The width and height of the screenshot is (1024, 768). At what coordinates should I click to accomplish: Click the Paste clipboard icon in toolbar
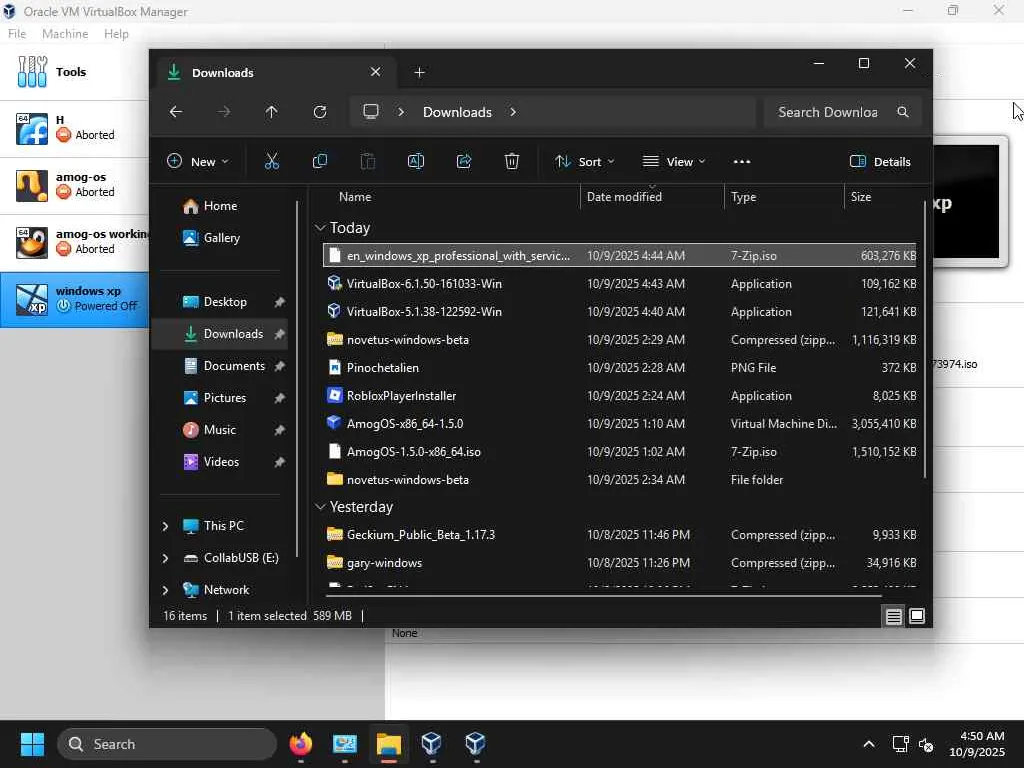368,161
